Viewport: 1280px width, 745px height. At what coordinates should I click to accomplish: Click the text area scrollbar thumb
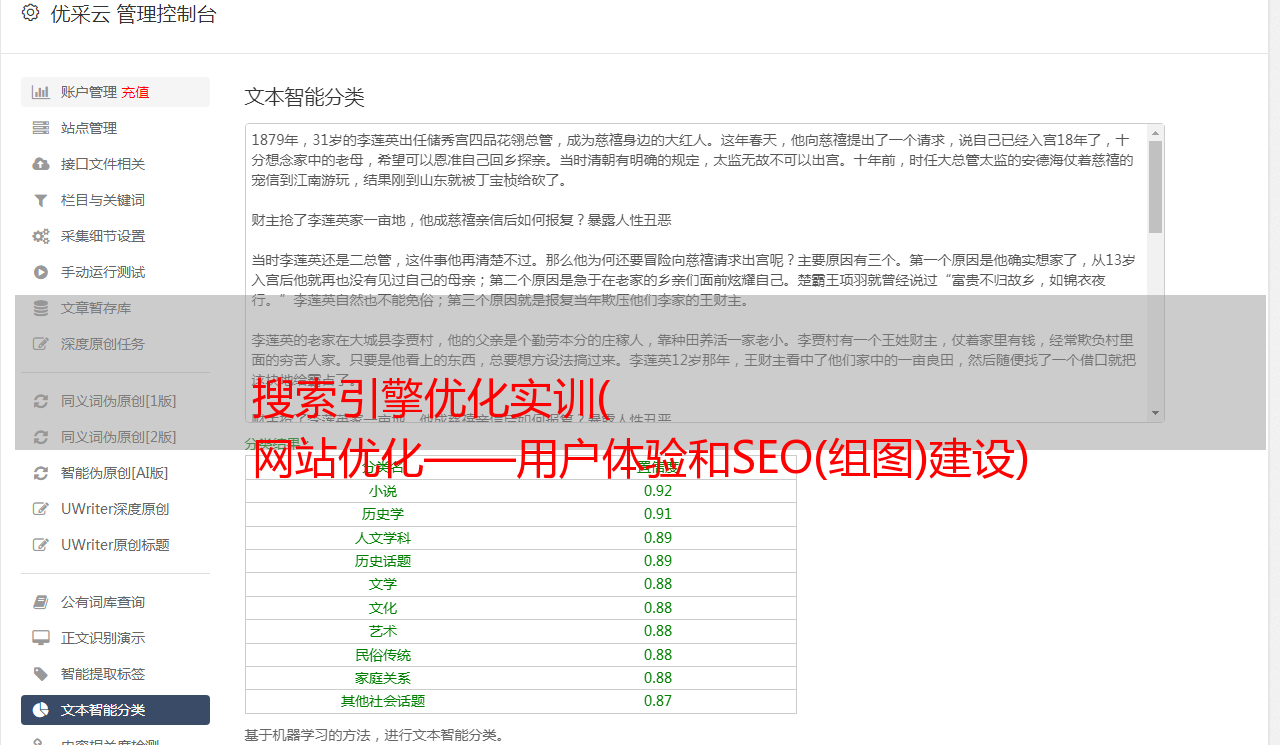pos(1155,187)
